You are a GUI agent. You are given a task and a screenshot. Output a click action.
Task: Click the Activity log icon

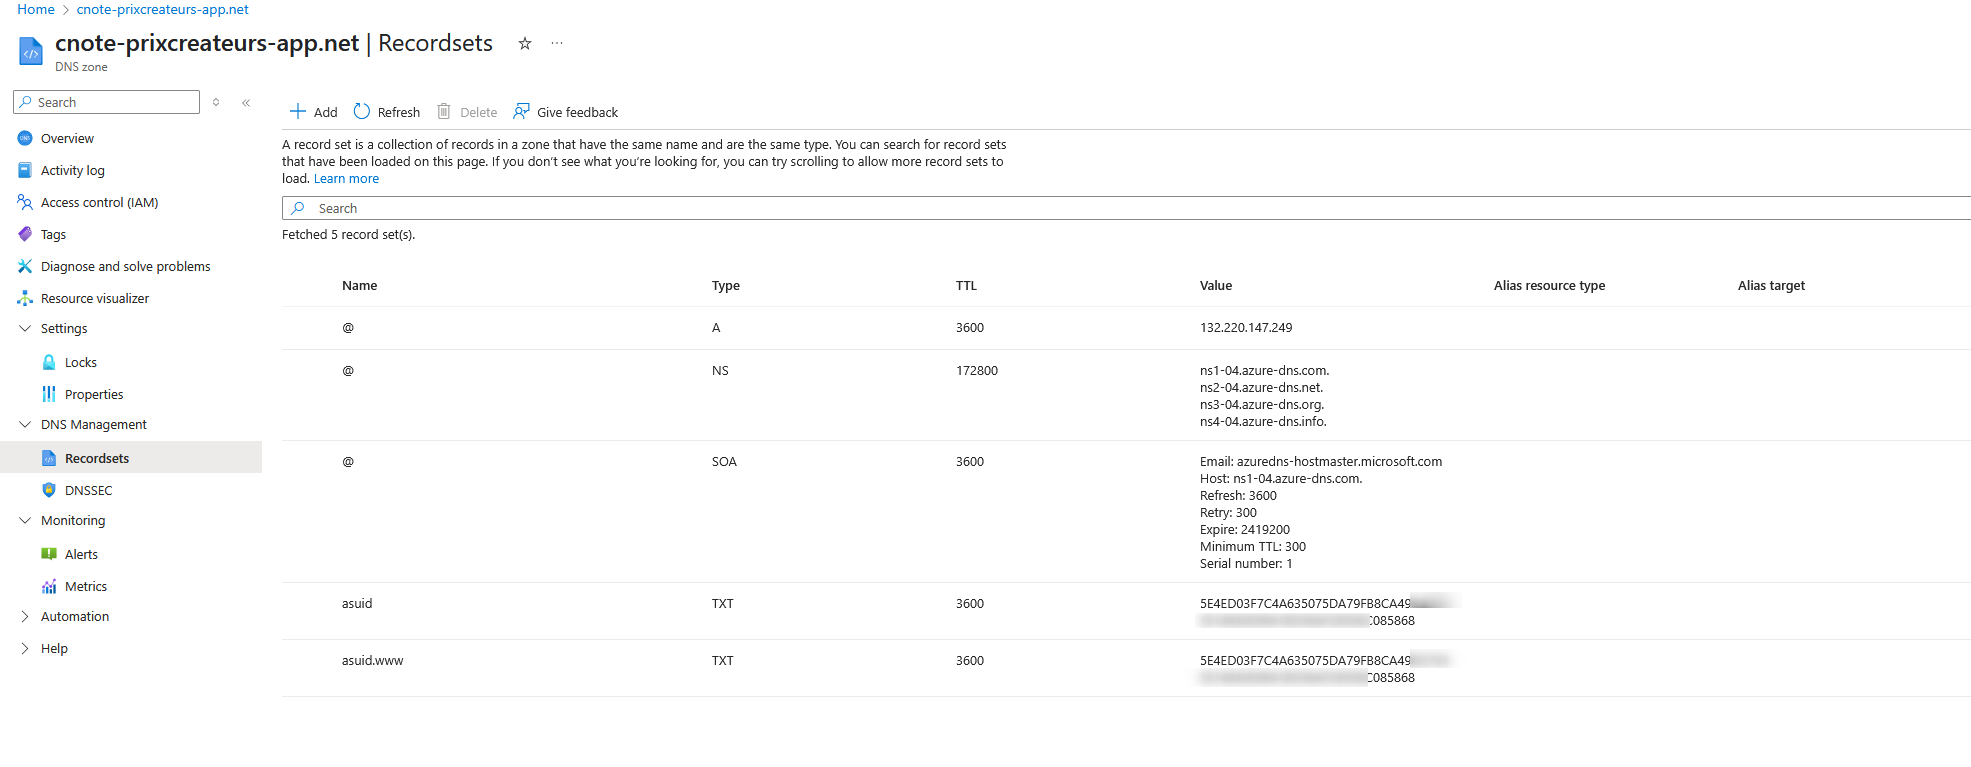point(25,170)
